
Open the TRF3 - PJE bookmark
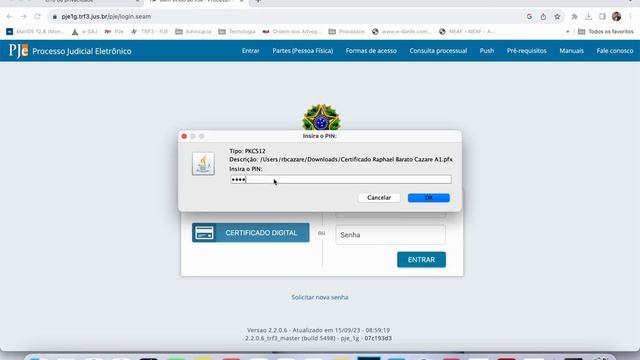click(x=149, y=31)
